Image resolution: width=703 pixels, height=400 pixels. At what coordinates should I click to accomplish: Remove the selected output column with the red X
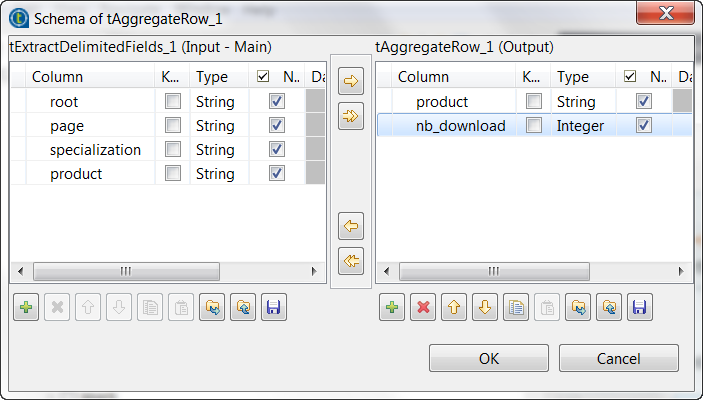(x=423, y=308)
